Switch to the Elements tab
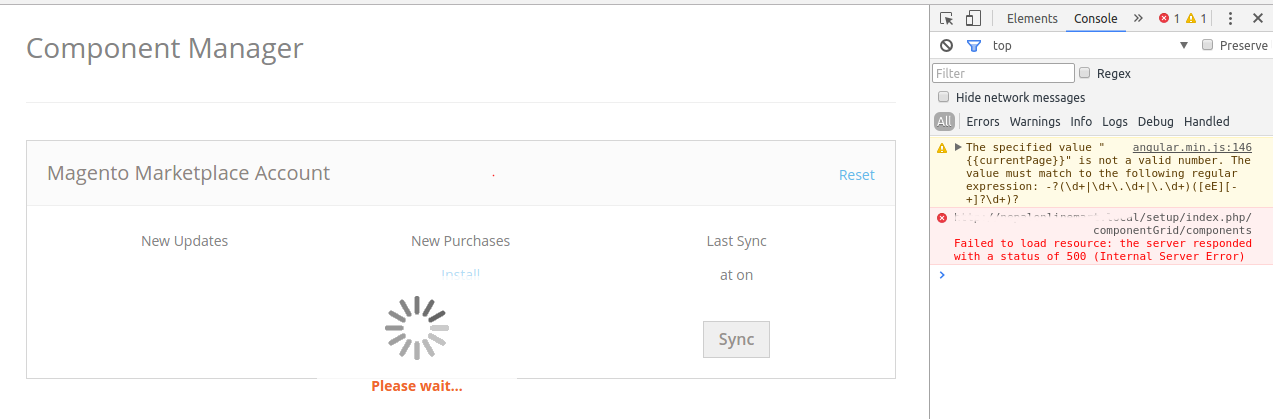Image resolution: width=1273 pixels, height=419 pixels. (x=1032, y=18)
